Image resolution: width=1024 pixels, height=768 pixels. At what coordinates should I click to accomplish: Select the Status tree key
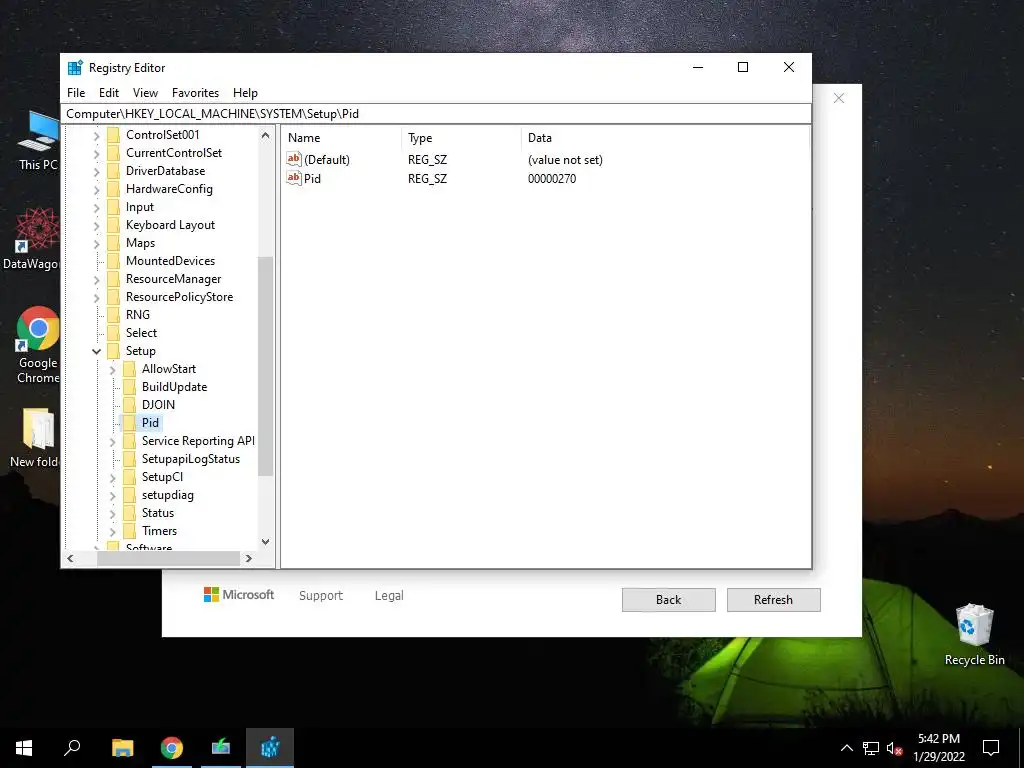click(x=158, y=513)
